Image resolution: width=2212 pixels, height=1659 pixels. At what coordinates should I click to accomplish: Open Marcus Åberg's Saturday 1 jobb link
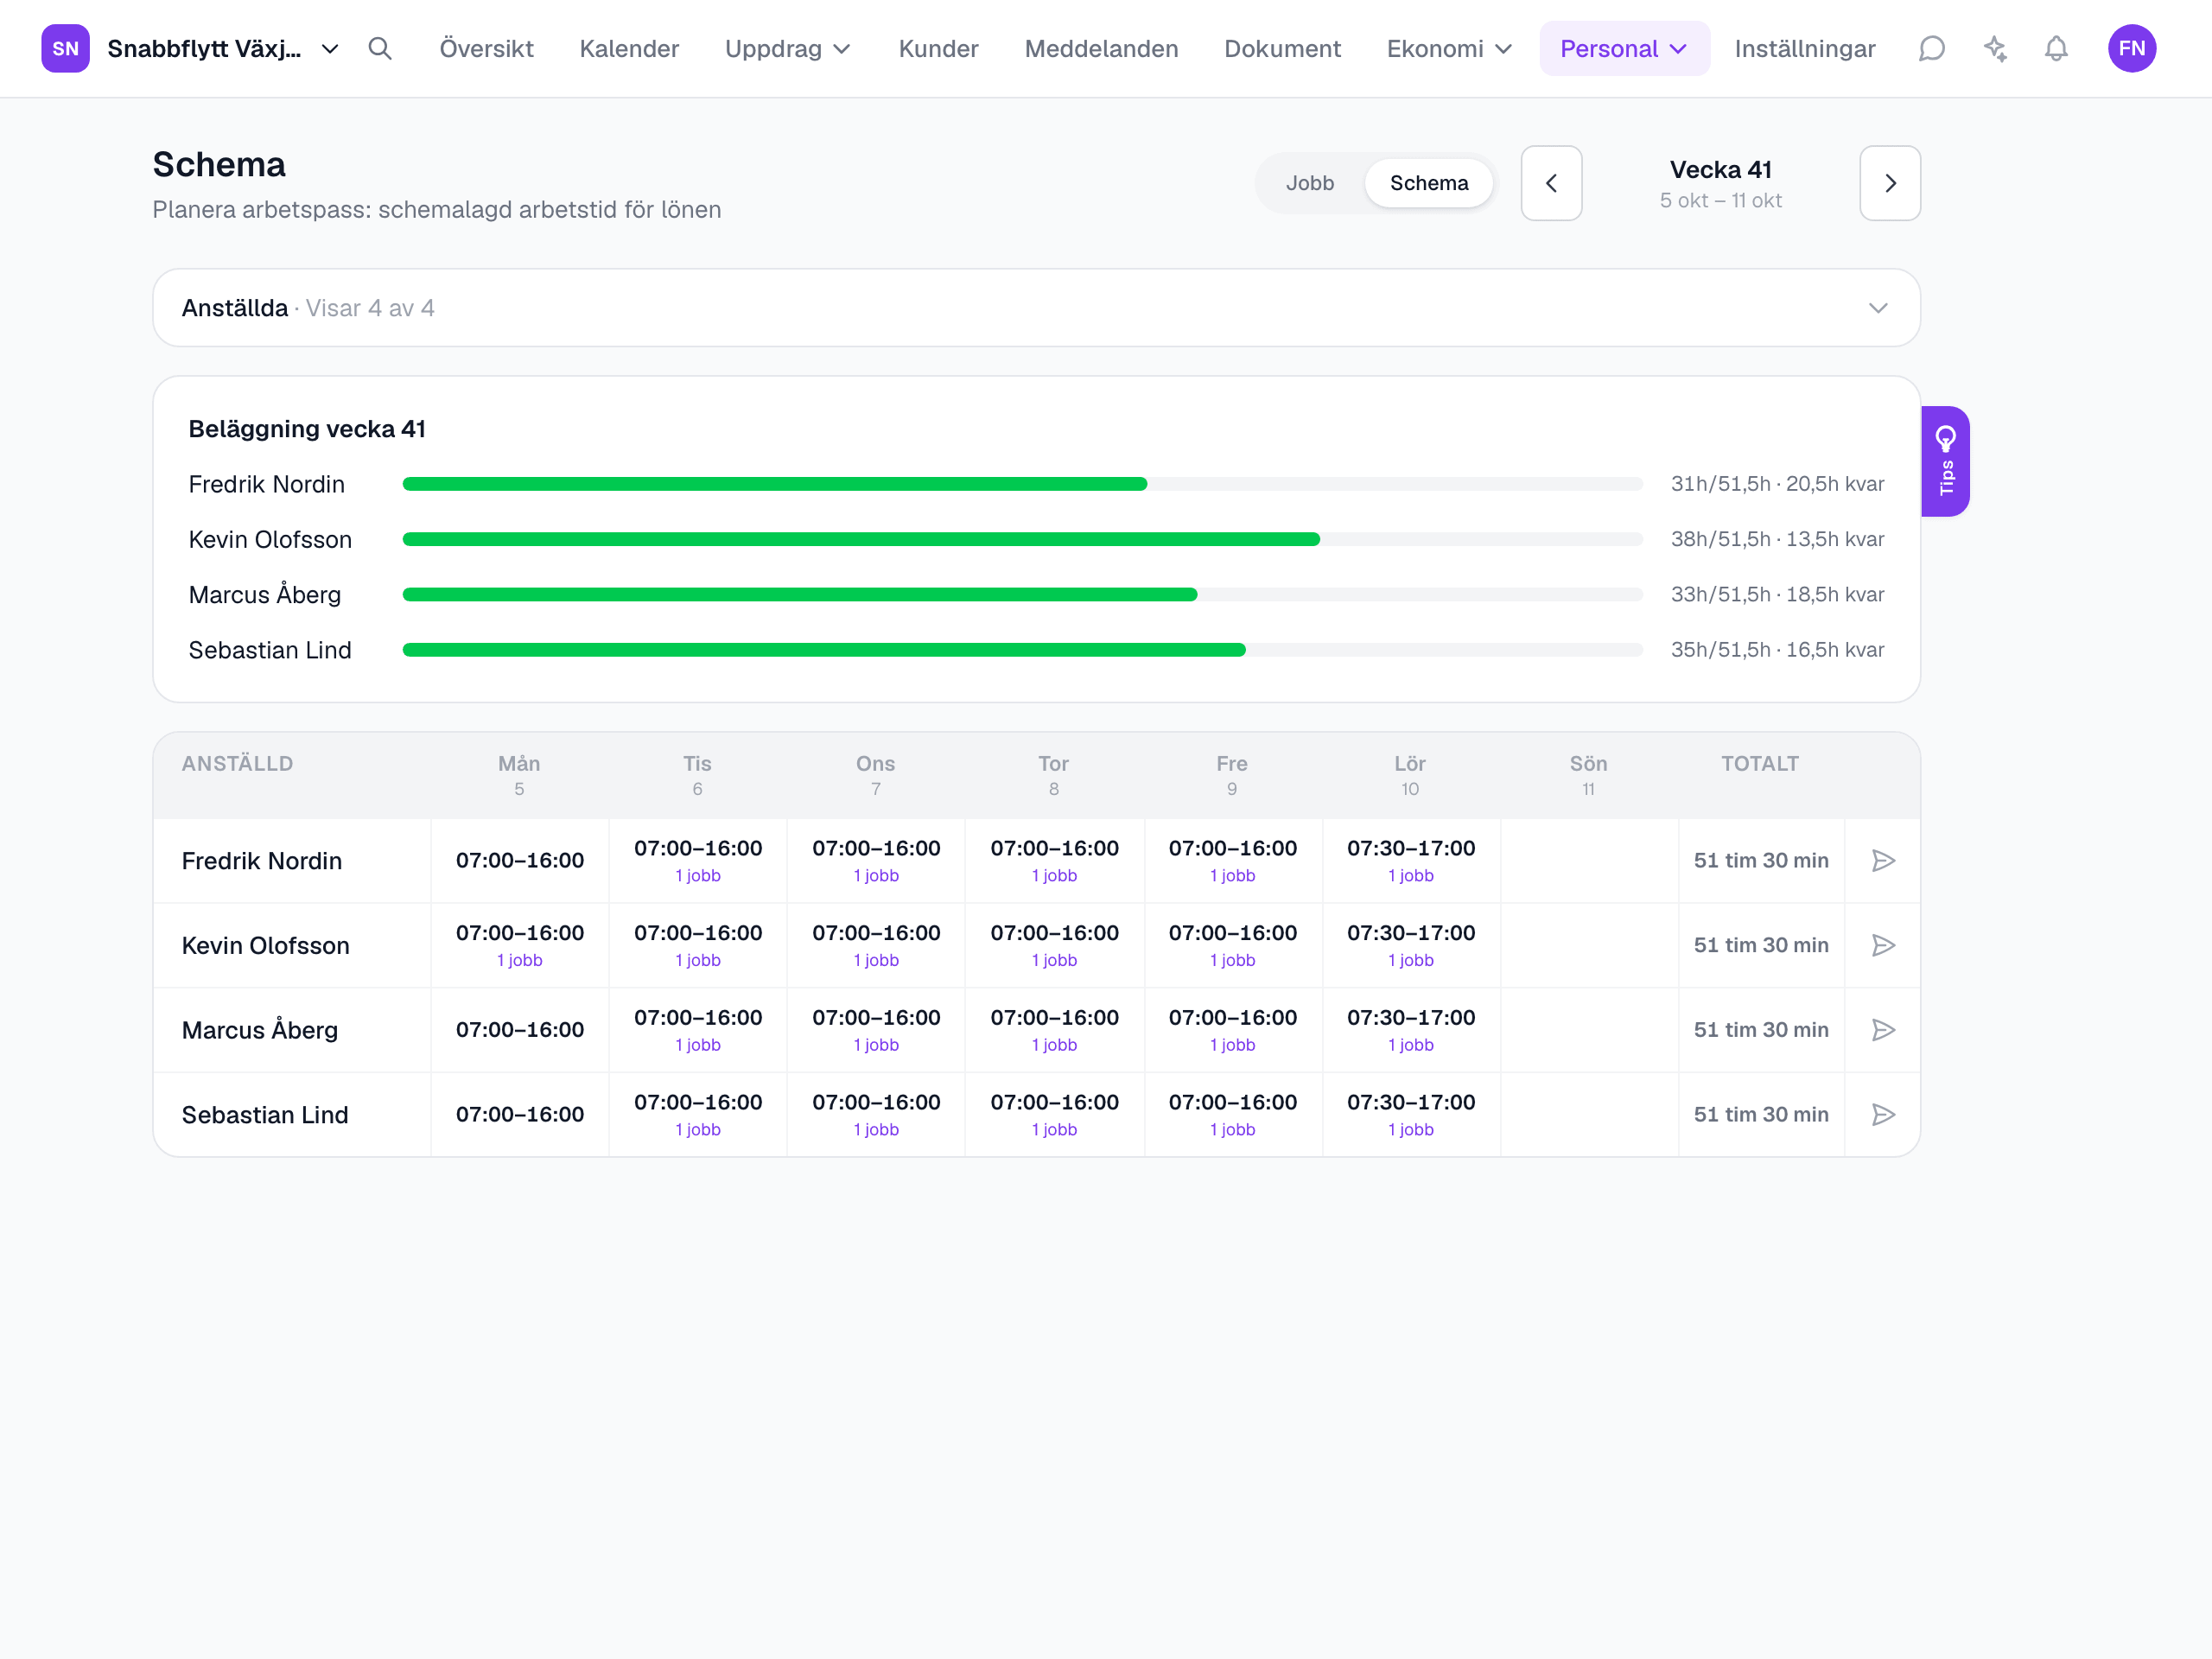coord(1410,1044)
